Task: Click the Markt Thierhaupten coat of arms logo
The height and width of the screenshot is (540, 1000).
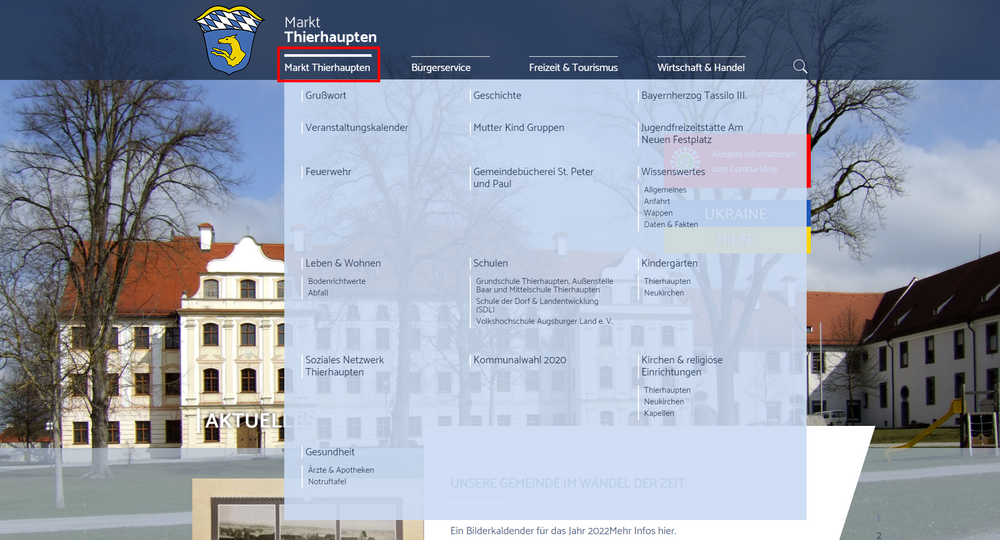Action: pos(229,40)
